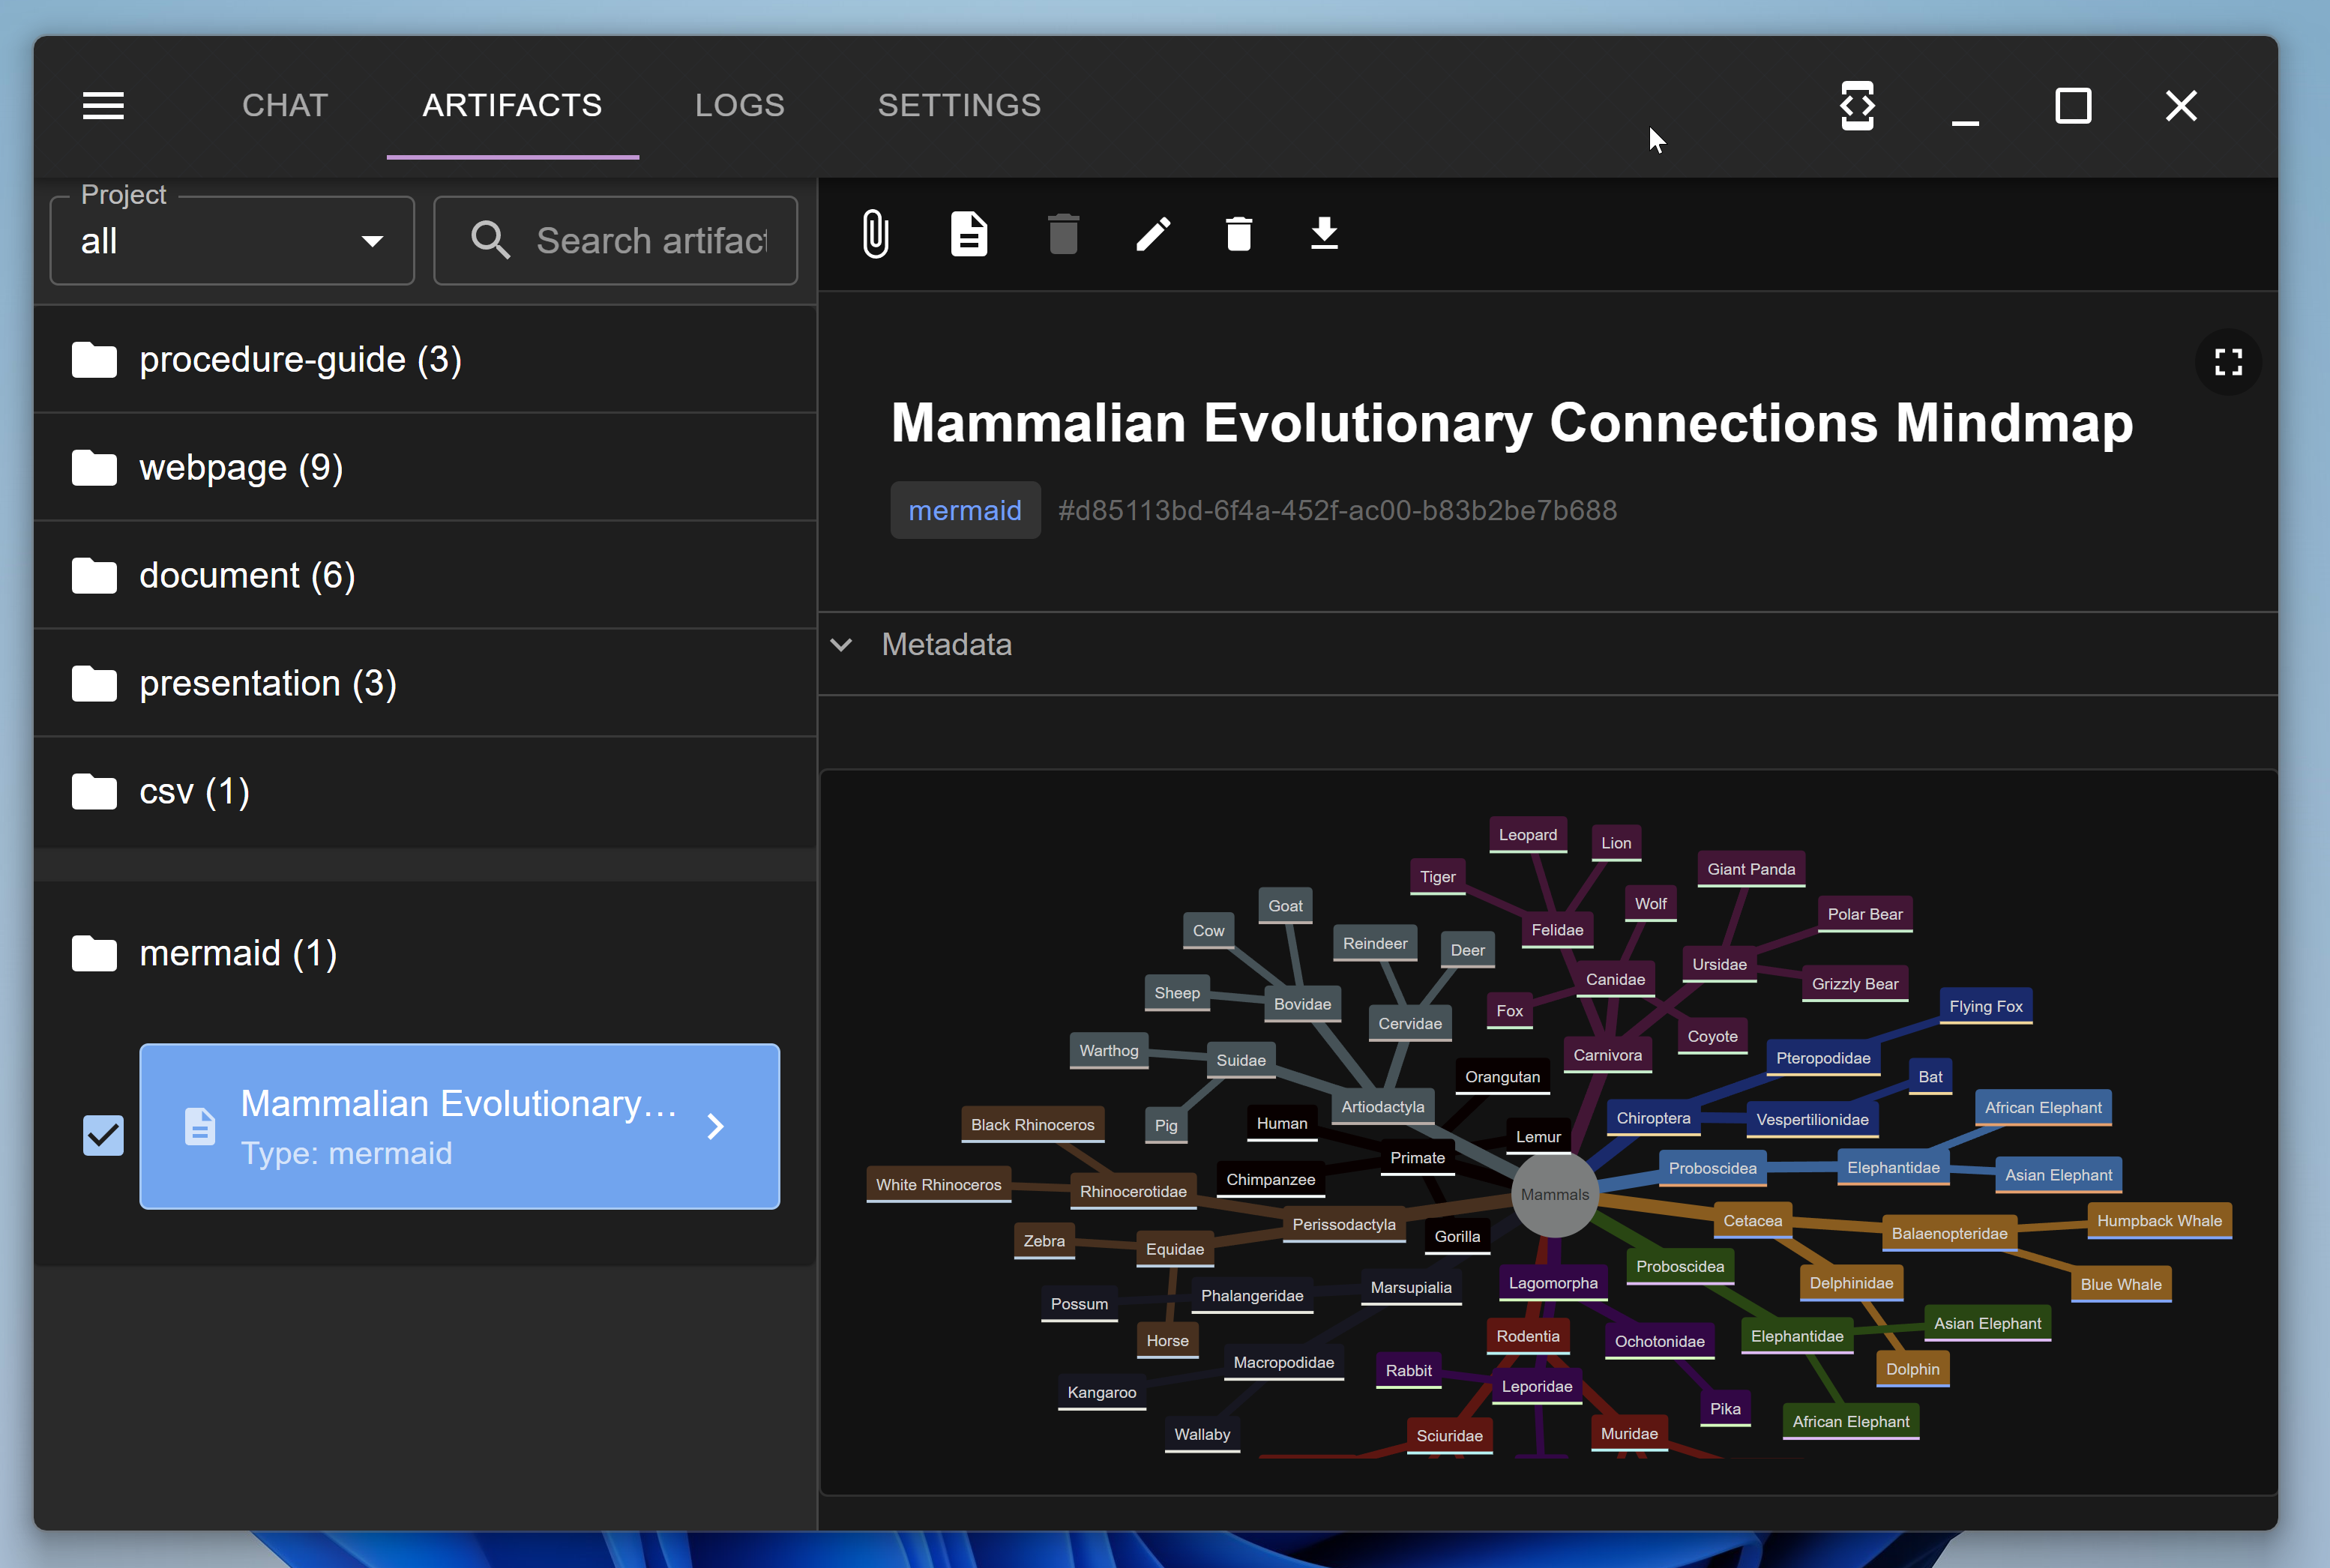Viewport: 2330px width, 1568px height.
Task: Click the Vespertilionidae node
Action: click(1812, 1120)
